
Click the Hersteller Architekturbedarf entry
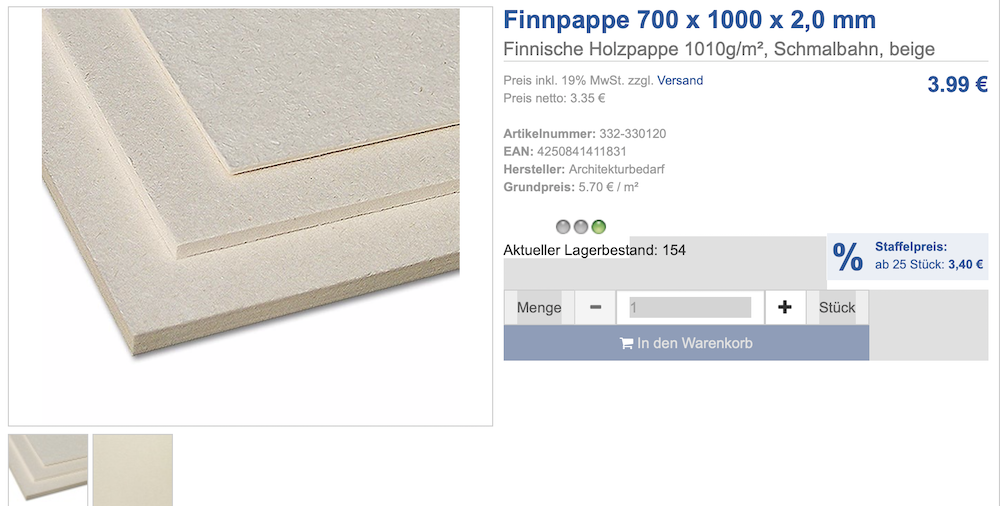pyautogui.click(x=584, y=170)
